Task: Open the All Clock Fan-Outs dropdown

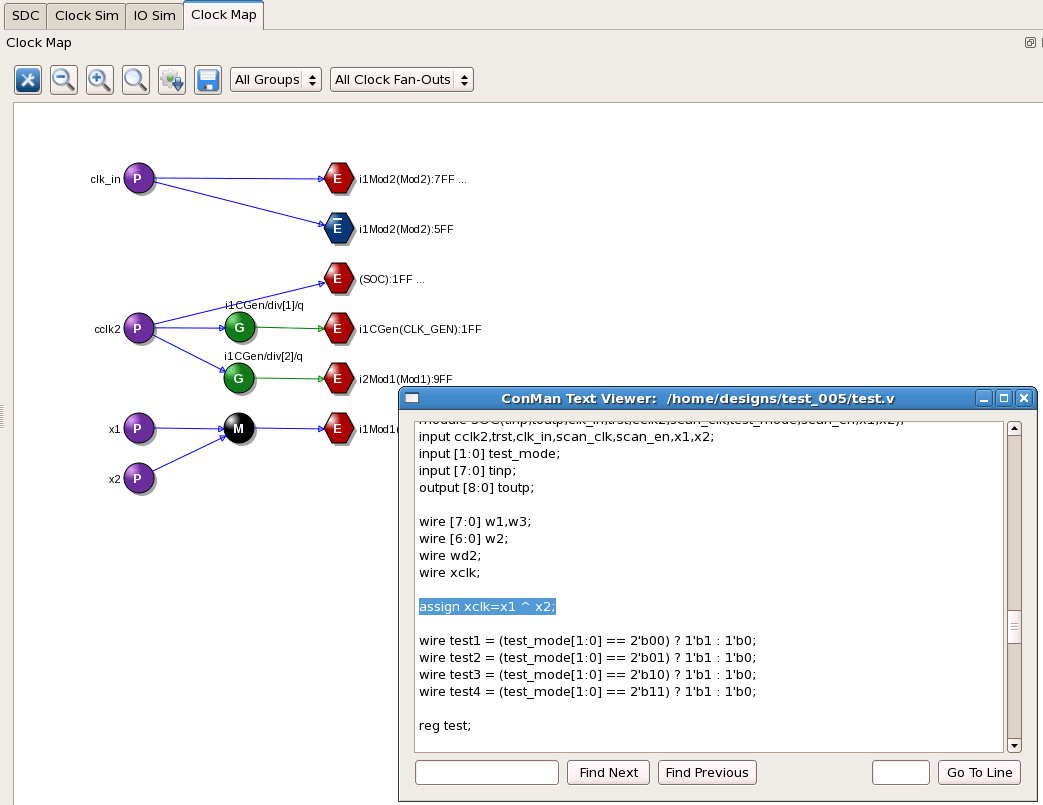Action: [401, 80]
